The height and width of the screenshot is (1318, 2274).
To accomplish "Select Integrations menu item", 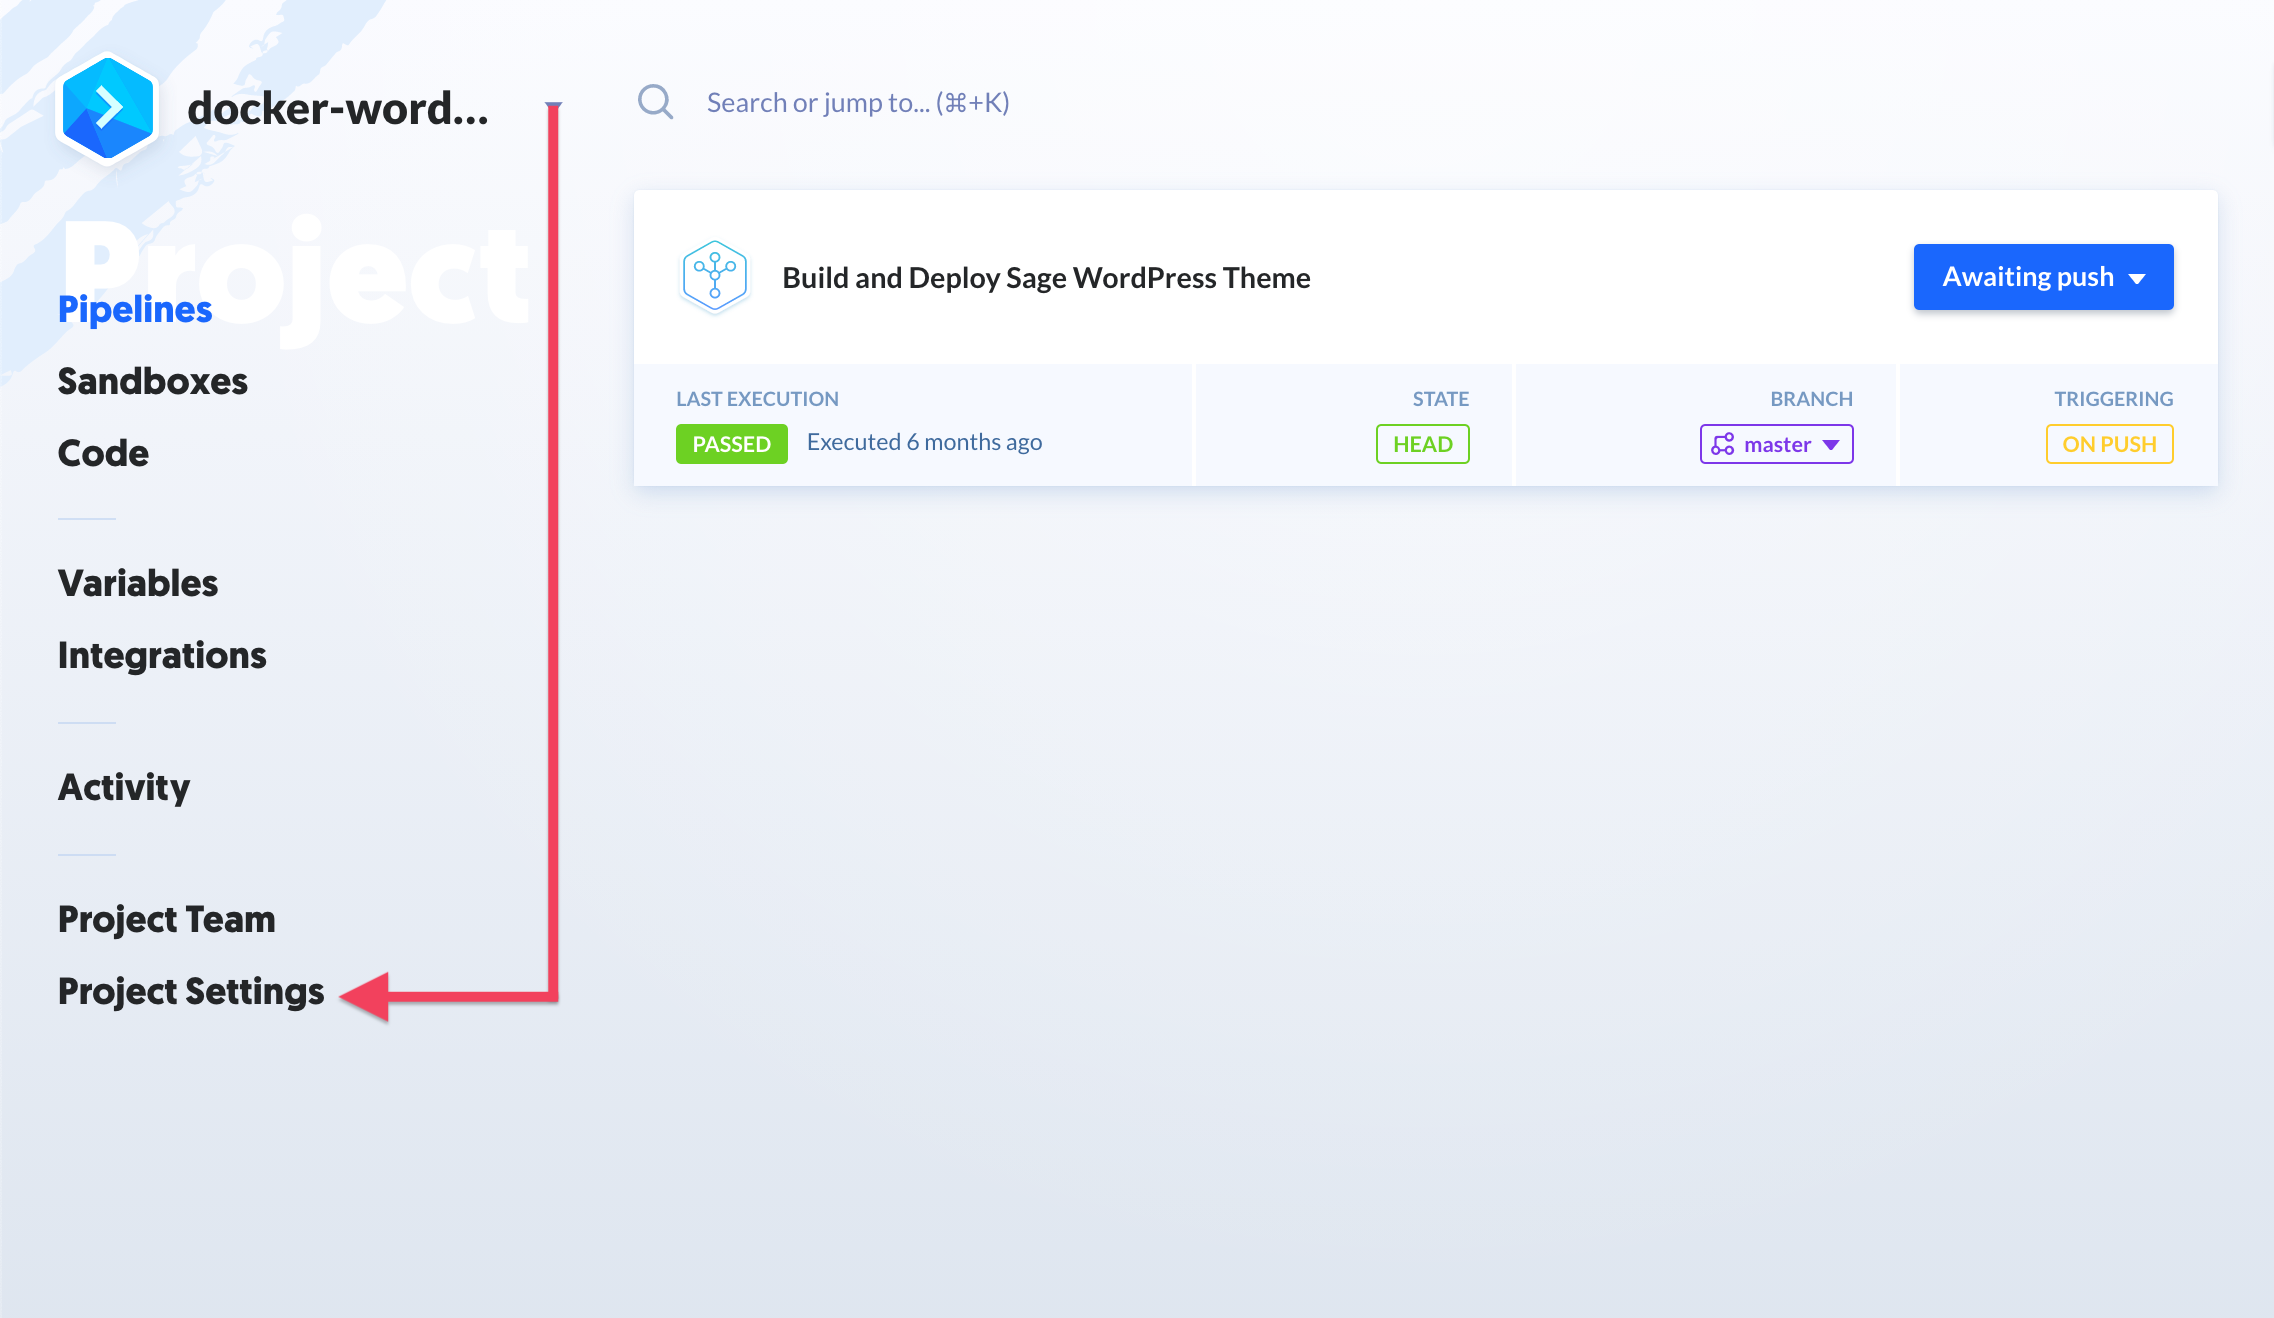I will [x=162, y=655].
